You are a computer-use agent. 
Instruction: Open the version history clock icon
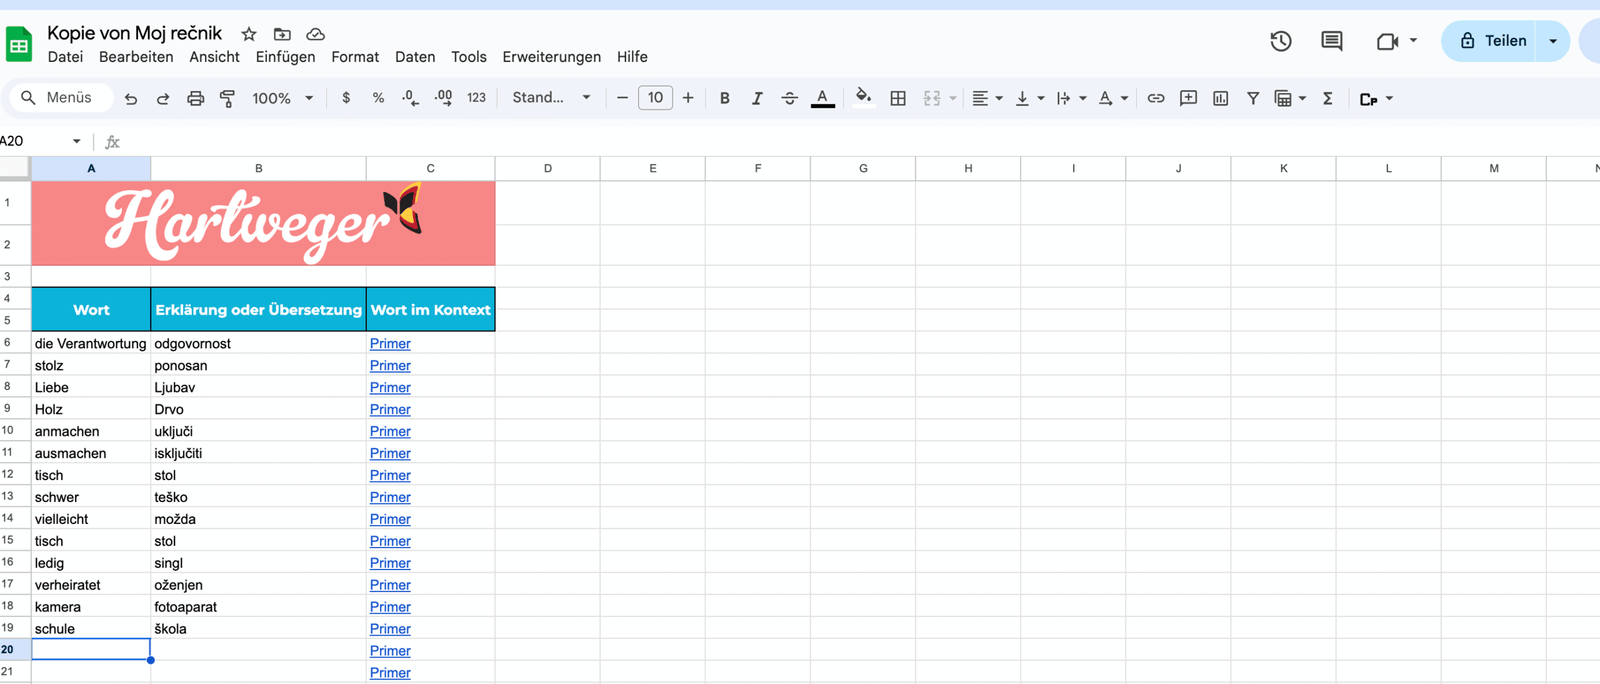click(x=1280, y=41)
